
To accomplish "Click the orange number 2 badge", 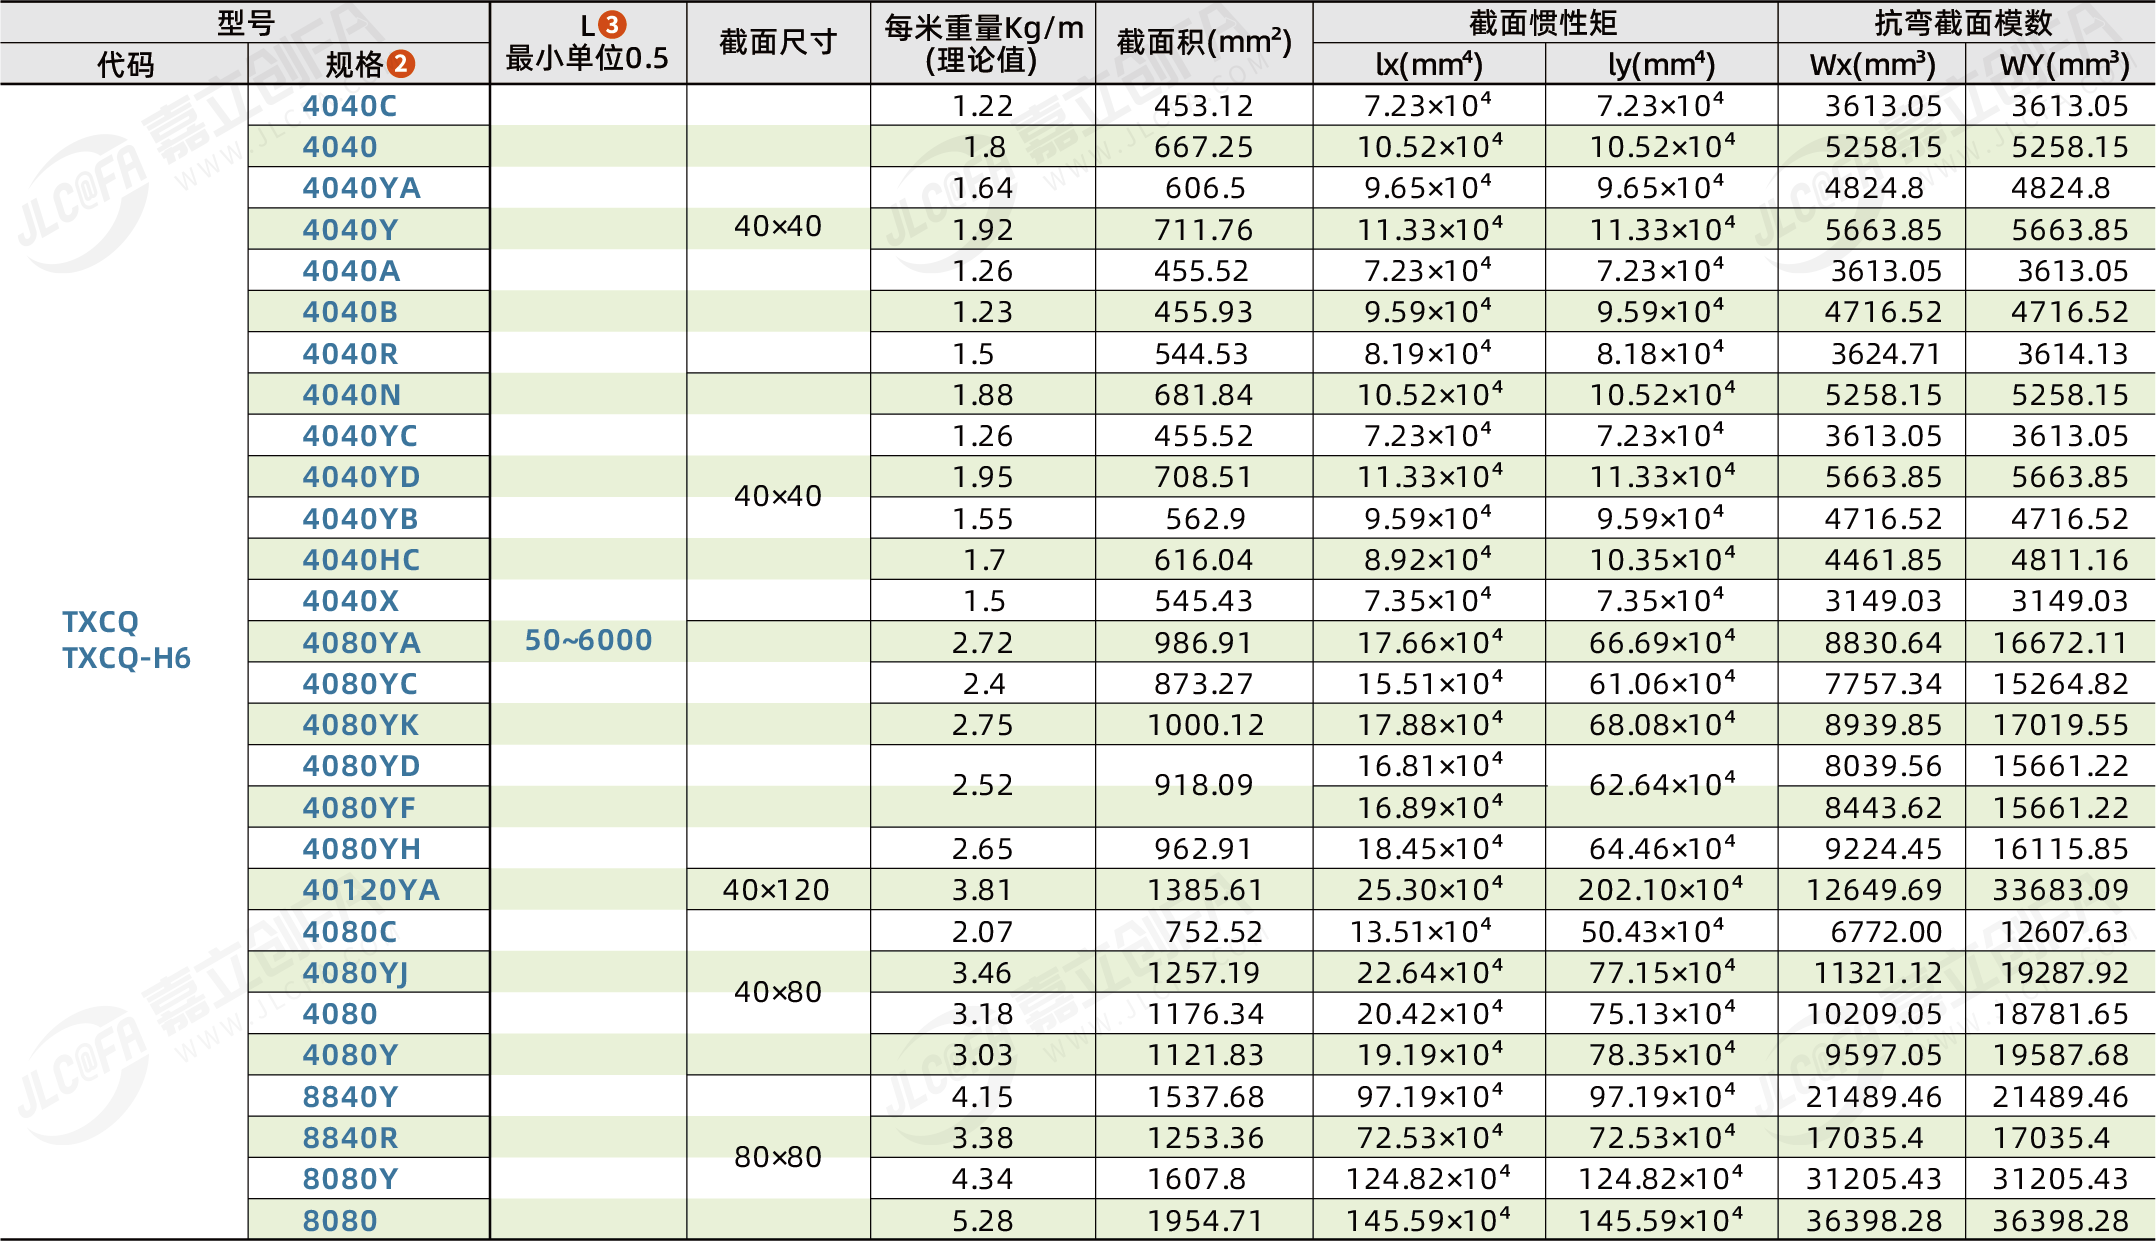I will (x=400, y=64).
